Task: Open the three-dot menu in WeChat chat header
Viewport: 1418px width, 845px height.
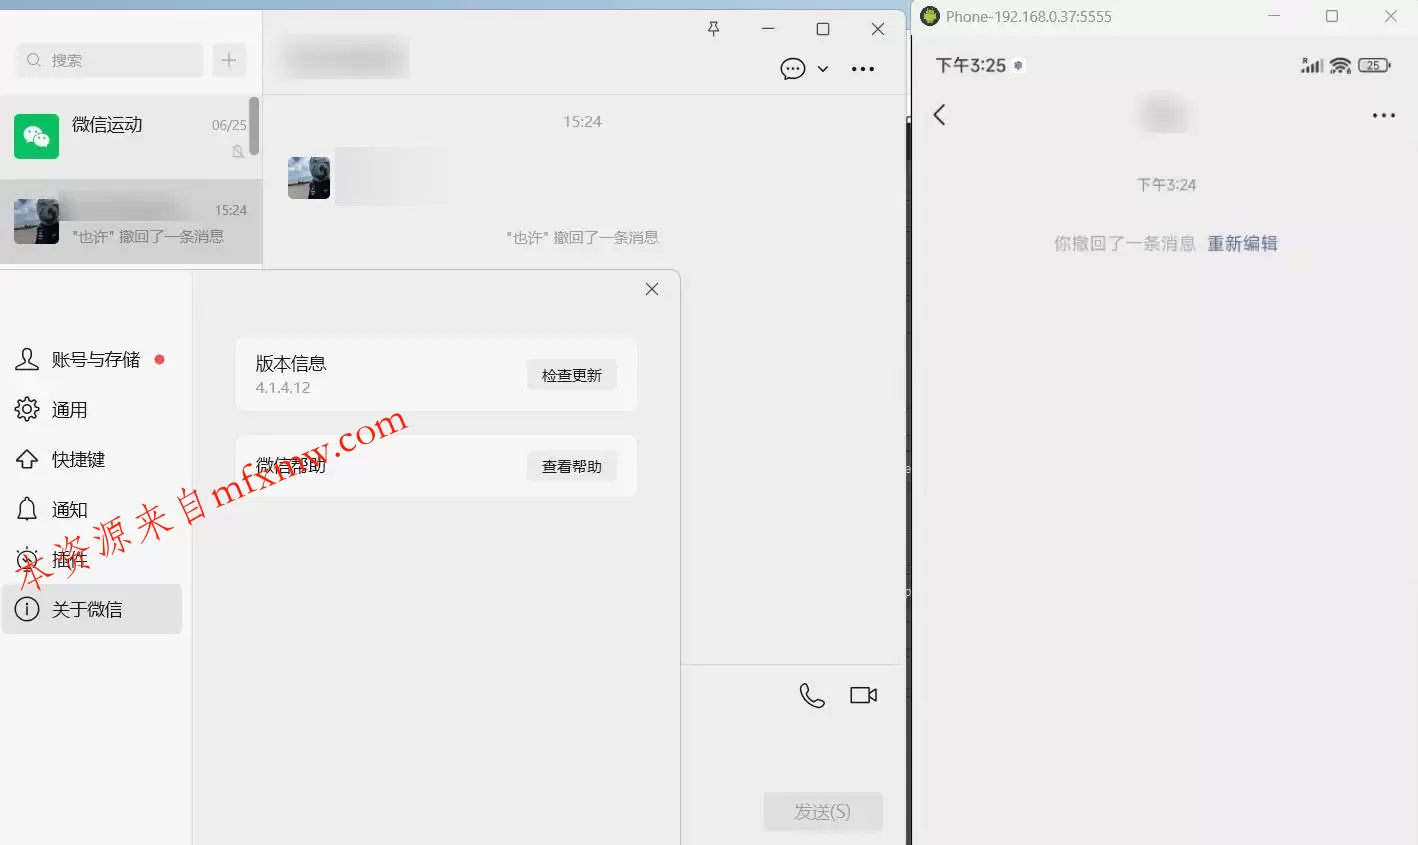Action: coord(863,69)
